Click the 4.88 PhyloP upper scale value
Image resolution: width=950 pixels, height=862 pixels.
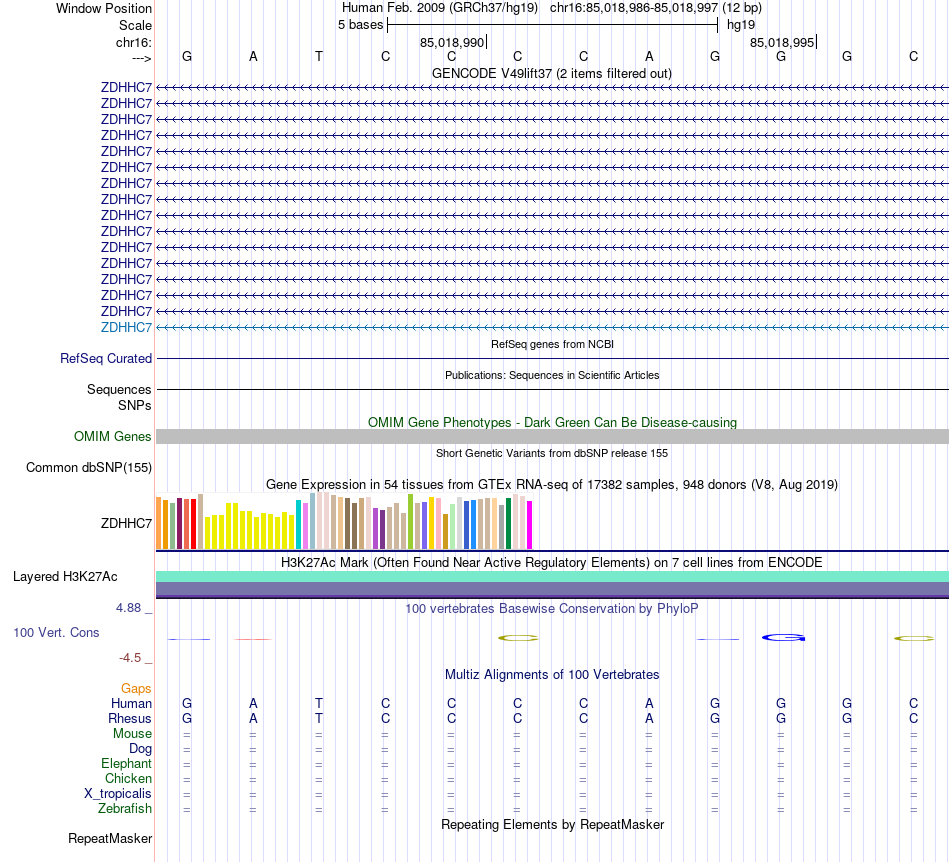click(128, 608)
